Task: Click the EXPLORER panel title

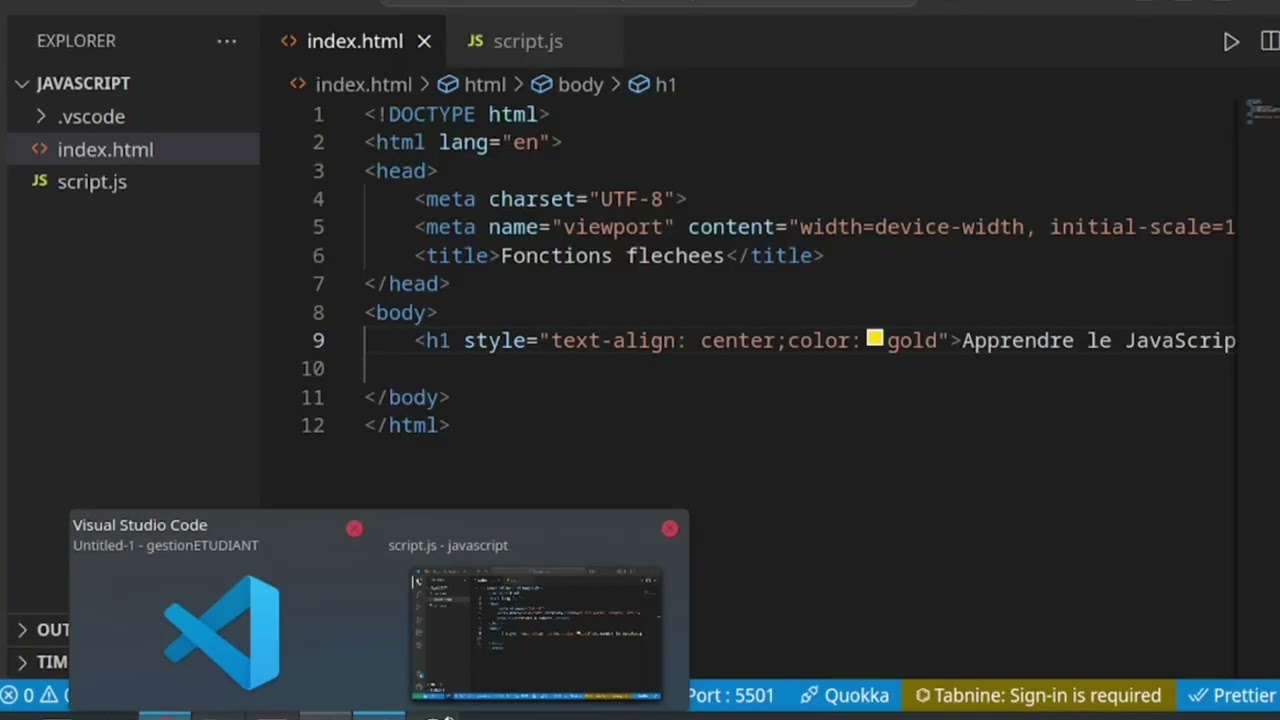Action: [76, 41]
